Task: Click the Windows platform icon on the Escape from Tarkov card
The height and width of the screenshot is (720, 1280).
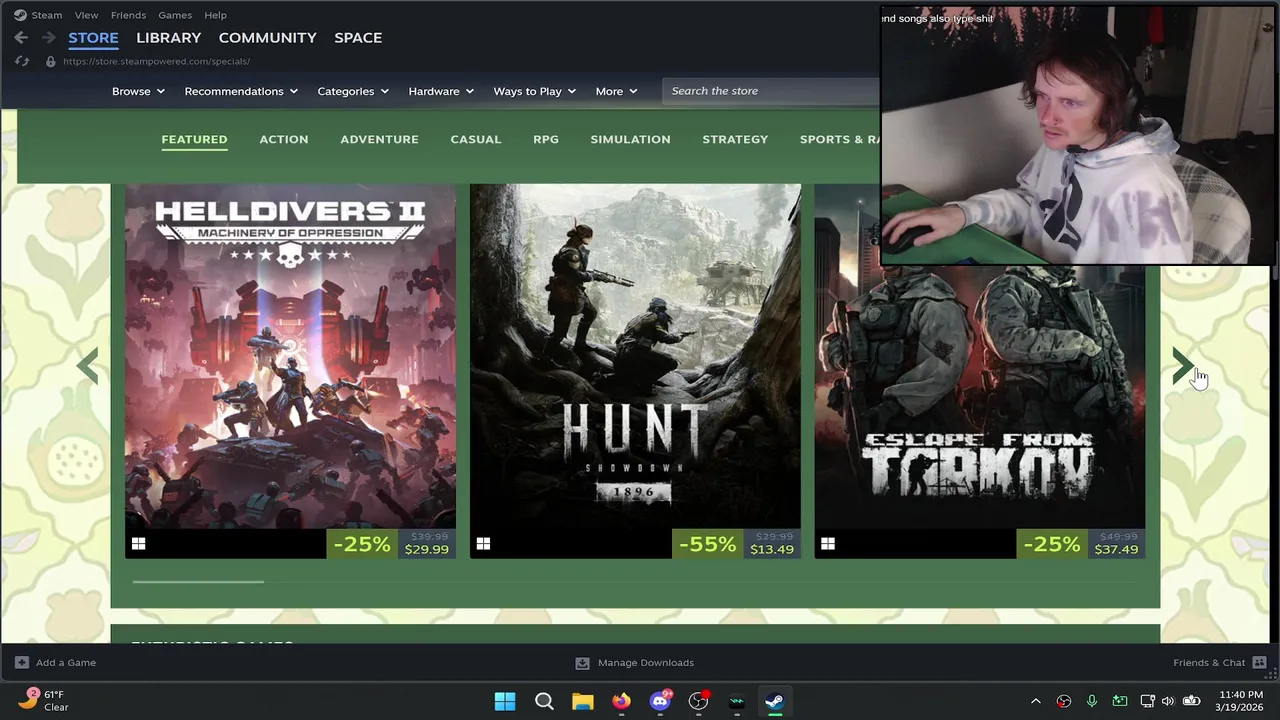Action: (828, 543)
